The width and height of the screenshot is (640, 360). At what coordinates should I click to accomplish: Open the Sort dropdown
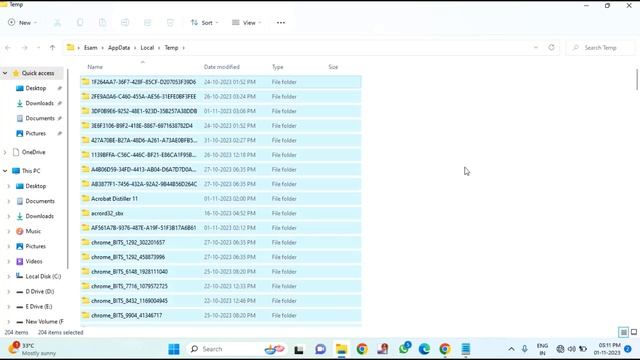[x=204, y=23]
